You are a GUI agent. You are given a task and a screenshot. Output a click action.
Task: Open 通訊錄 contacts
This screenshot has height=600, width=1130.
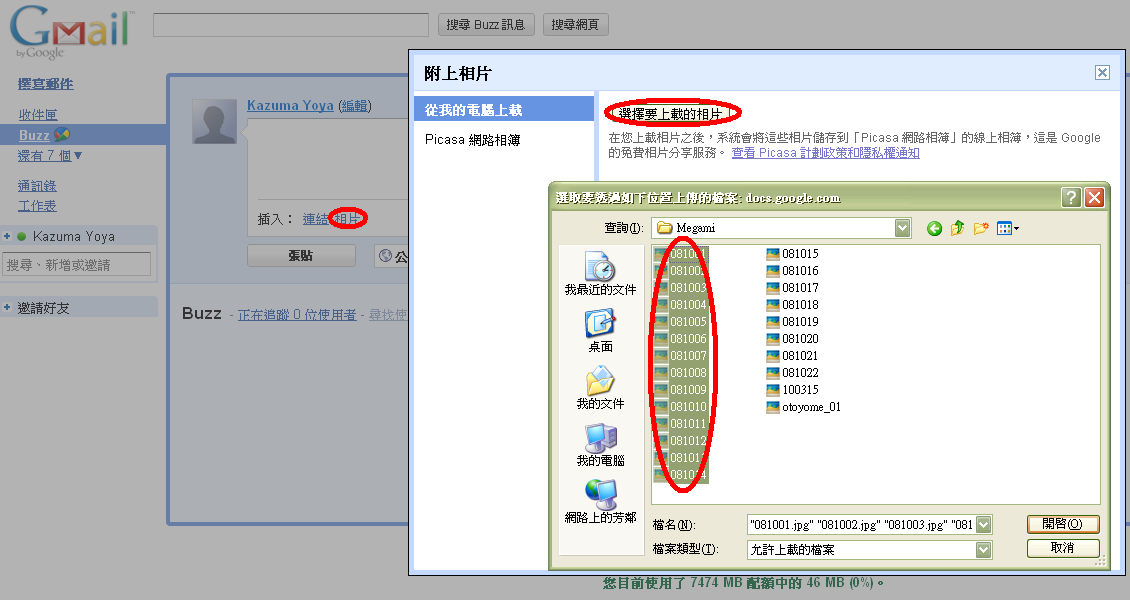37,186
